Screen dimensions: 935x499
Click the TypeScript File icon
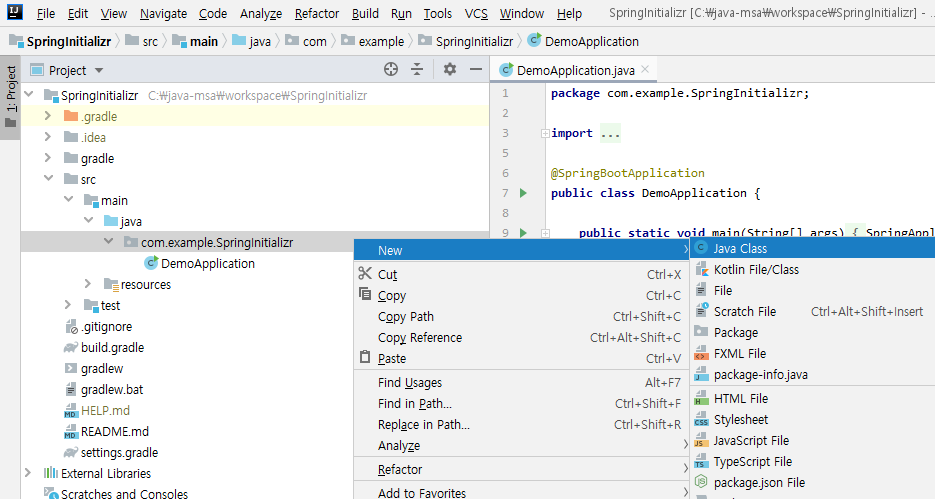tap(701, 461)
